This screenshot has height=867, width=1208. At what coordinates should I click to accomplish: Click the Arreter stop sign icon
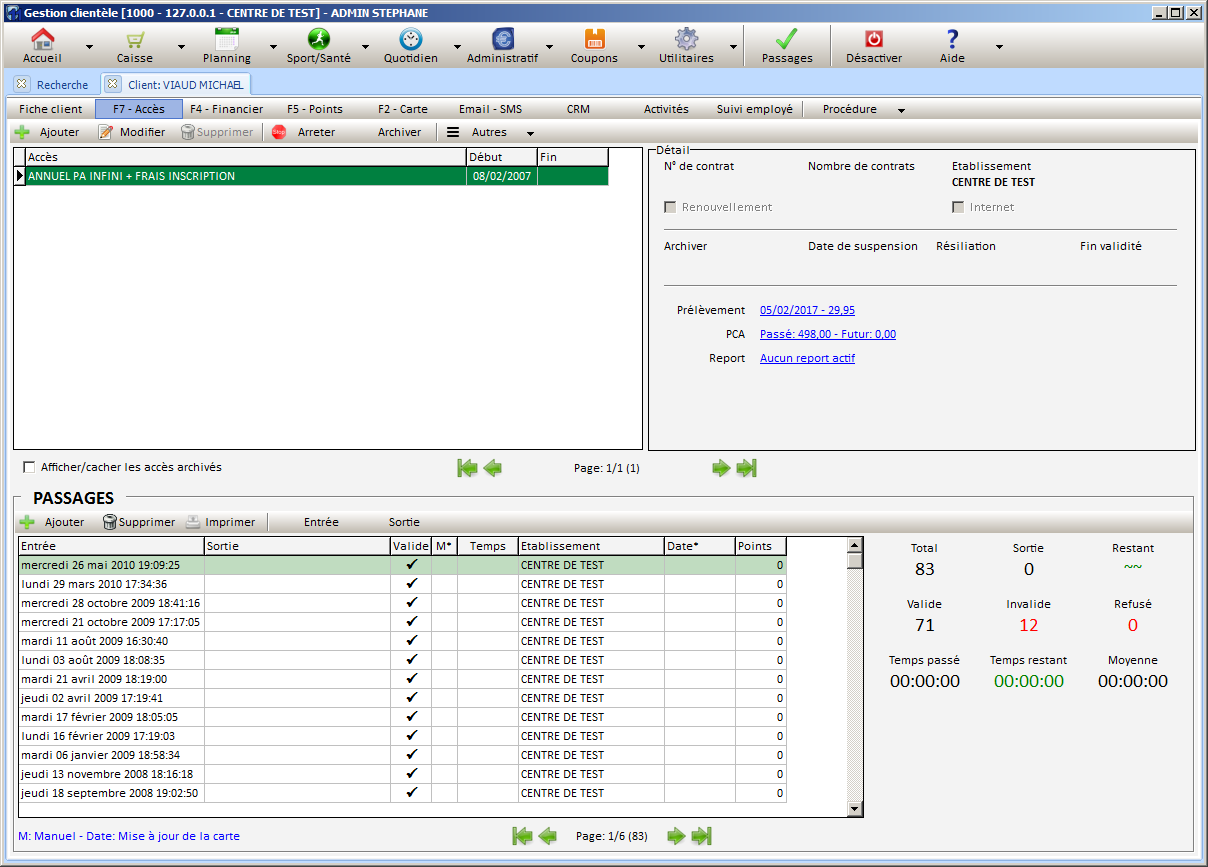pyautogui.click(x=279, y=132)
